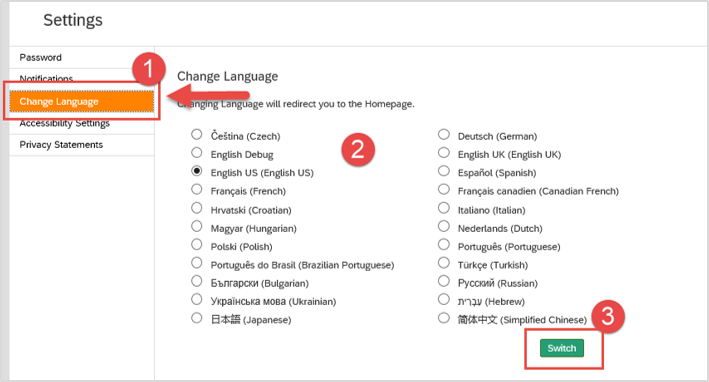Select 简体中文 (Simplified Chinese) option
709x382 pixels.
coord(444,318)
